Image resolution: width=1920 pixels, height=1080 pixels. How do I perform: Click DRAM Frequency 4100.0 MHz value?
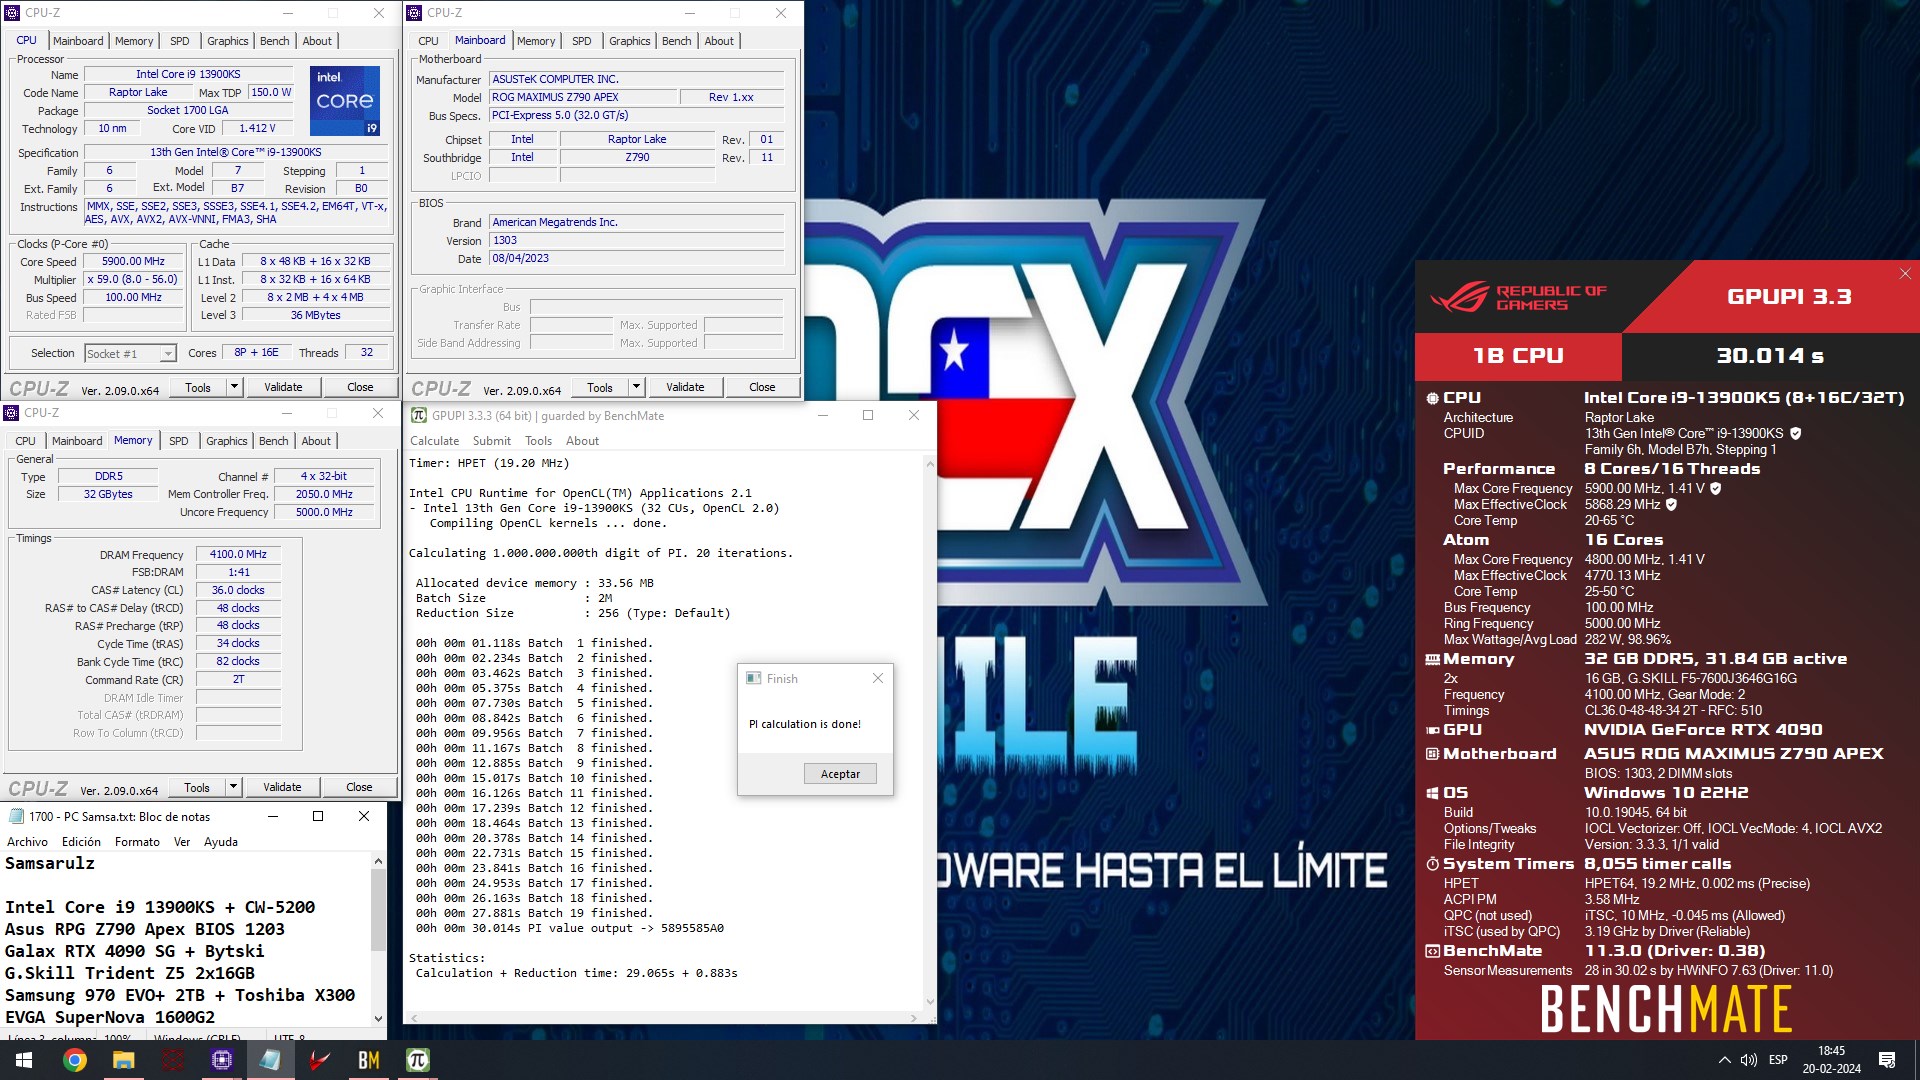click(x=239, y=554)
